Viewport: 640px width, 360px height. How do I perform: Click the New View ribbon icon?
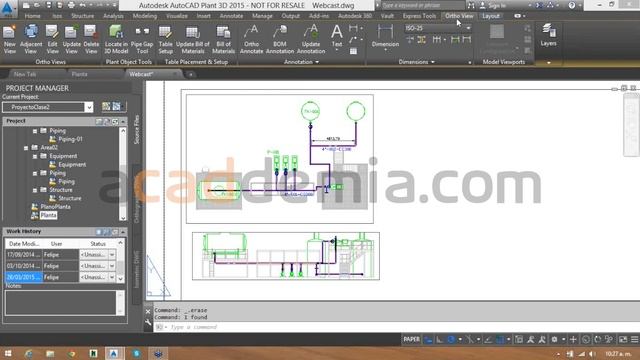tap(9, 39)
